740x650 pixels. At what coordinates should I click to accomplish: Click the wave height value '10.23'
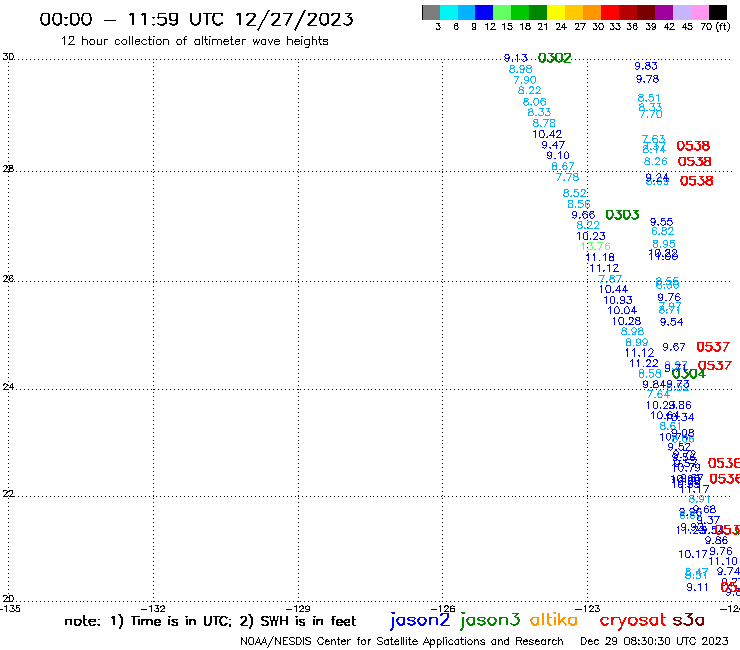(x=591, y=236)
